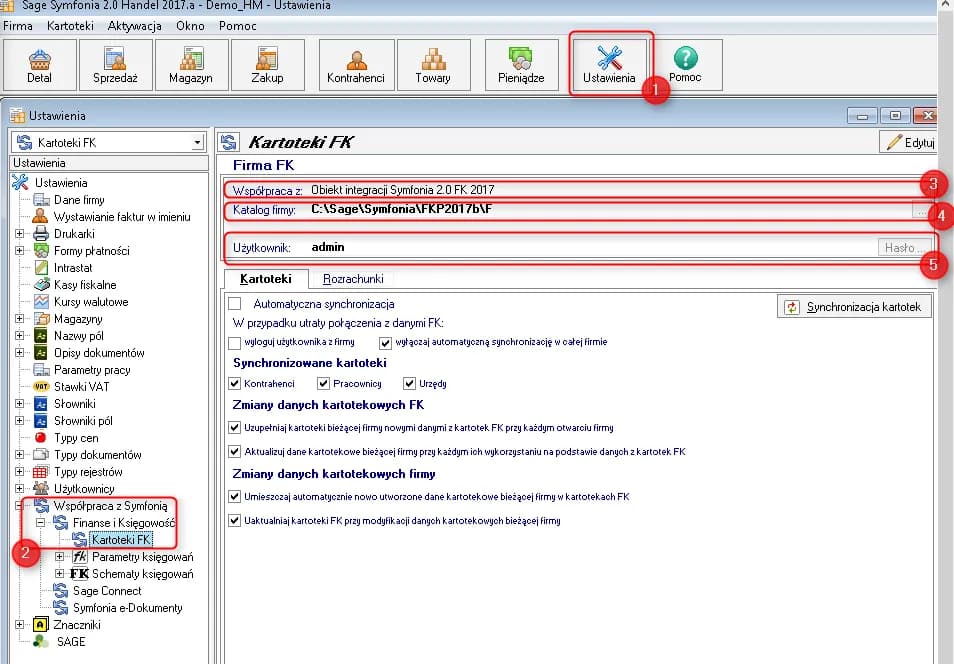The width and height of the screenshot is (954, 664).
Task: Launch the Towary module
Action: pos(433,65)
